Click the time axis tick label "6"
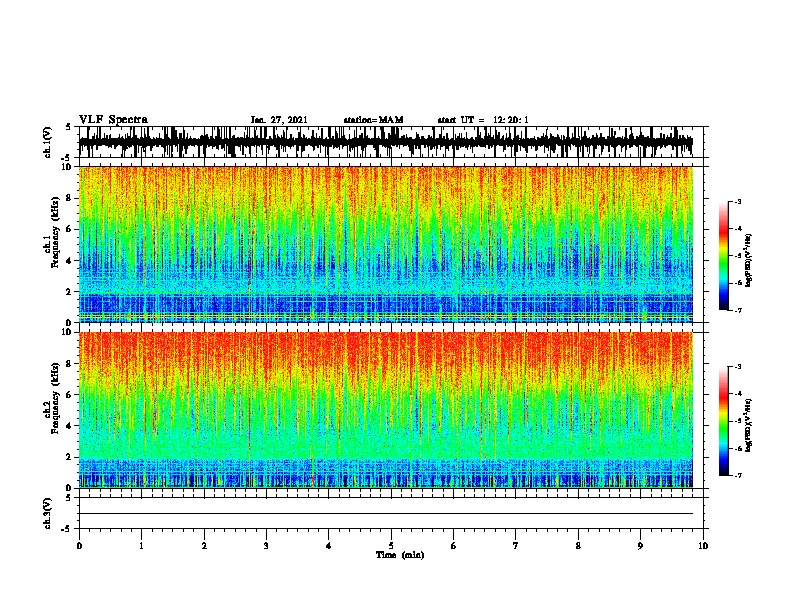 (x=454, y=546)
